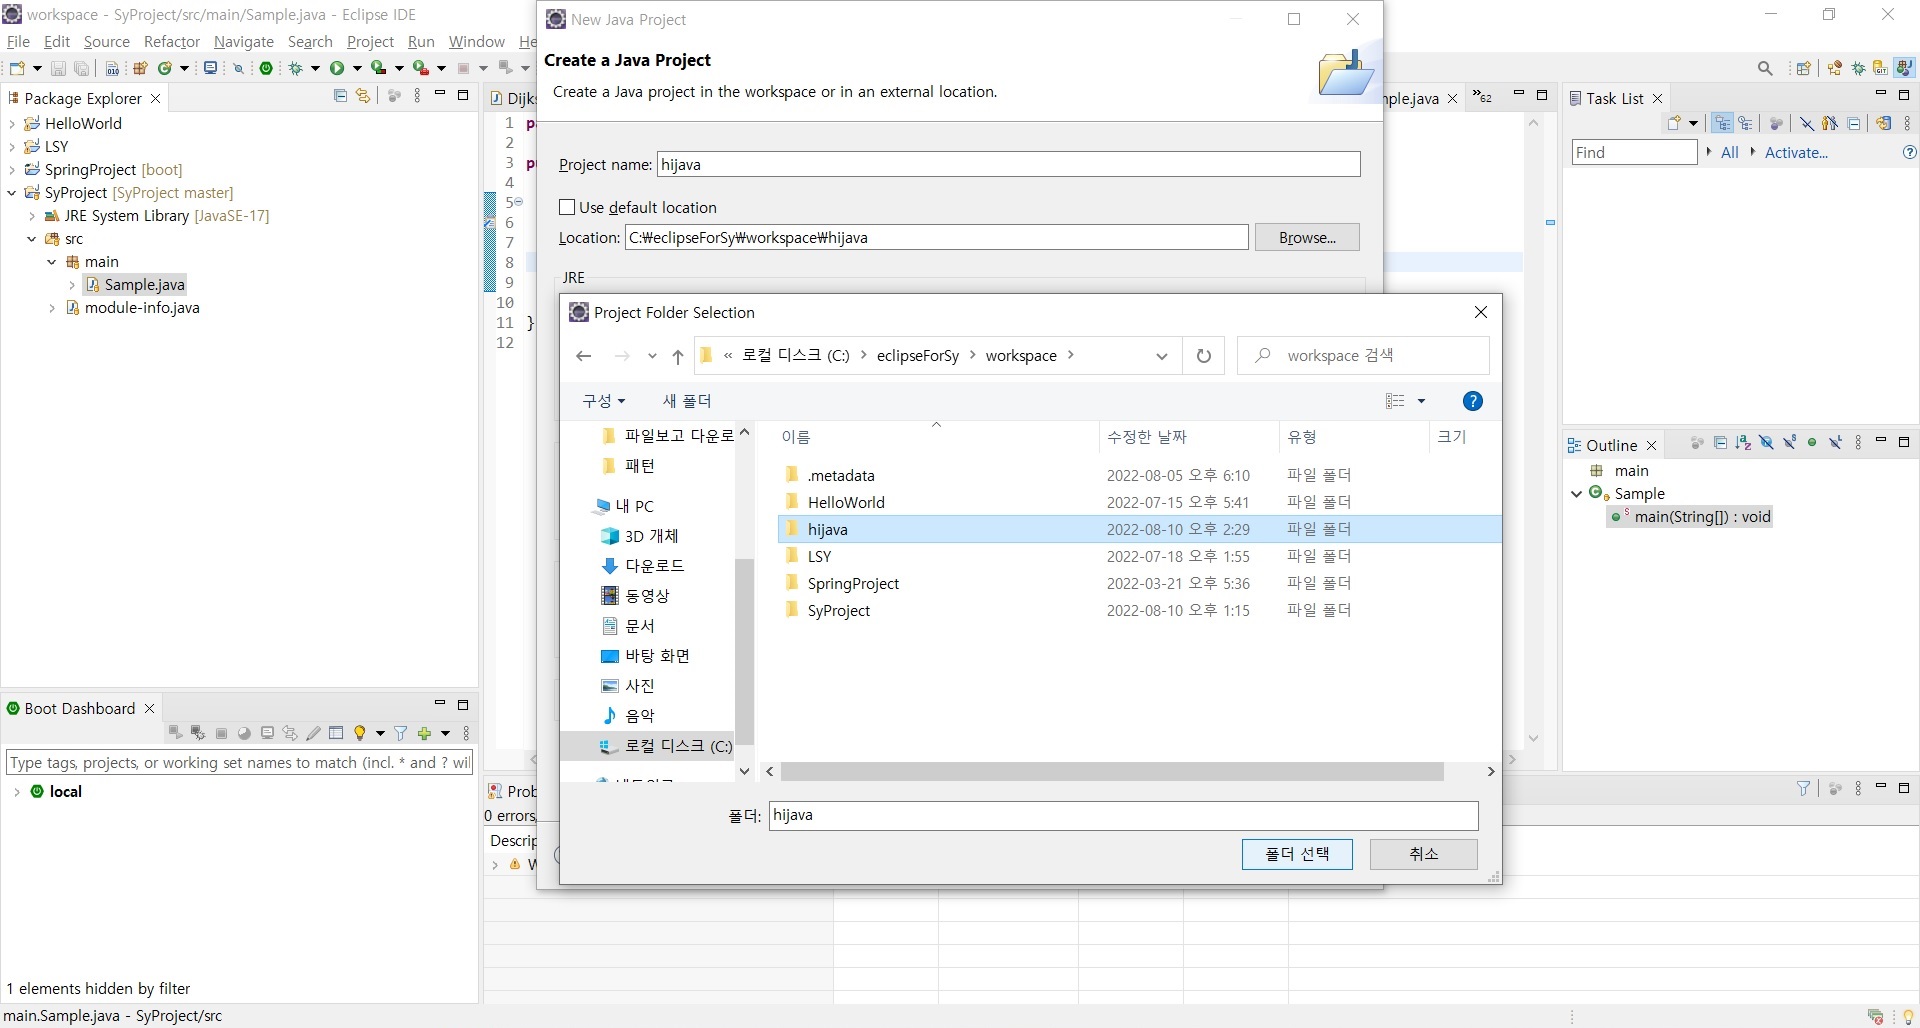The width and height of the screenshot is (1920, 1028).
Task: Open the Source menu
Action: [x=107, y=42]
